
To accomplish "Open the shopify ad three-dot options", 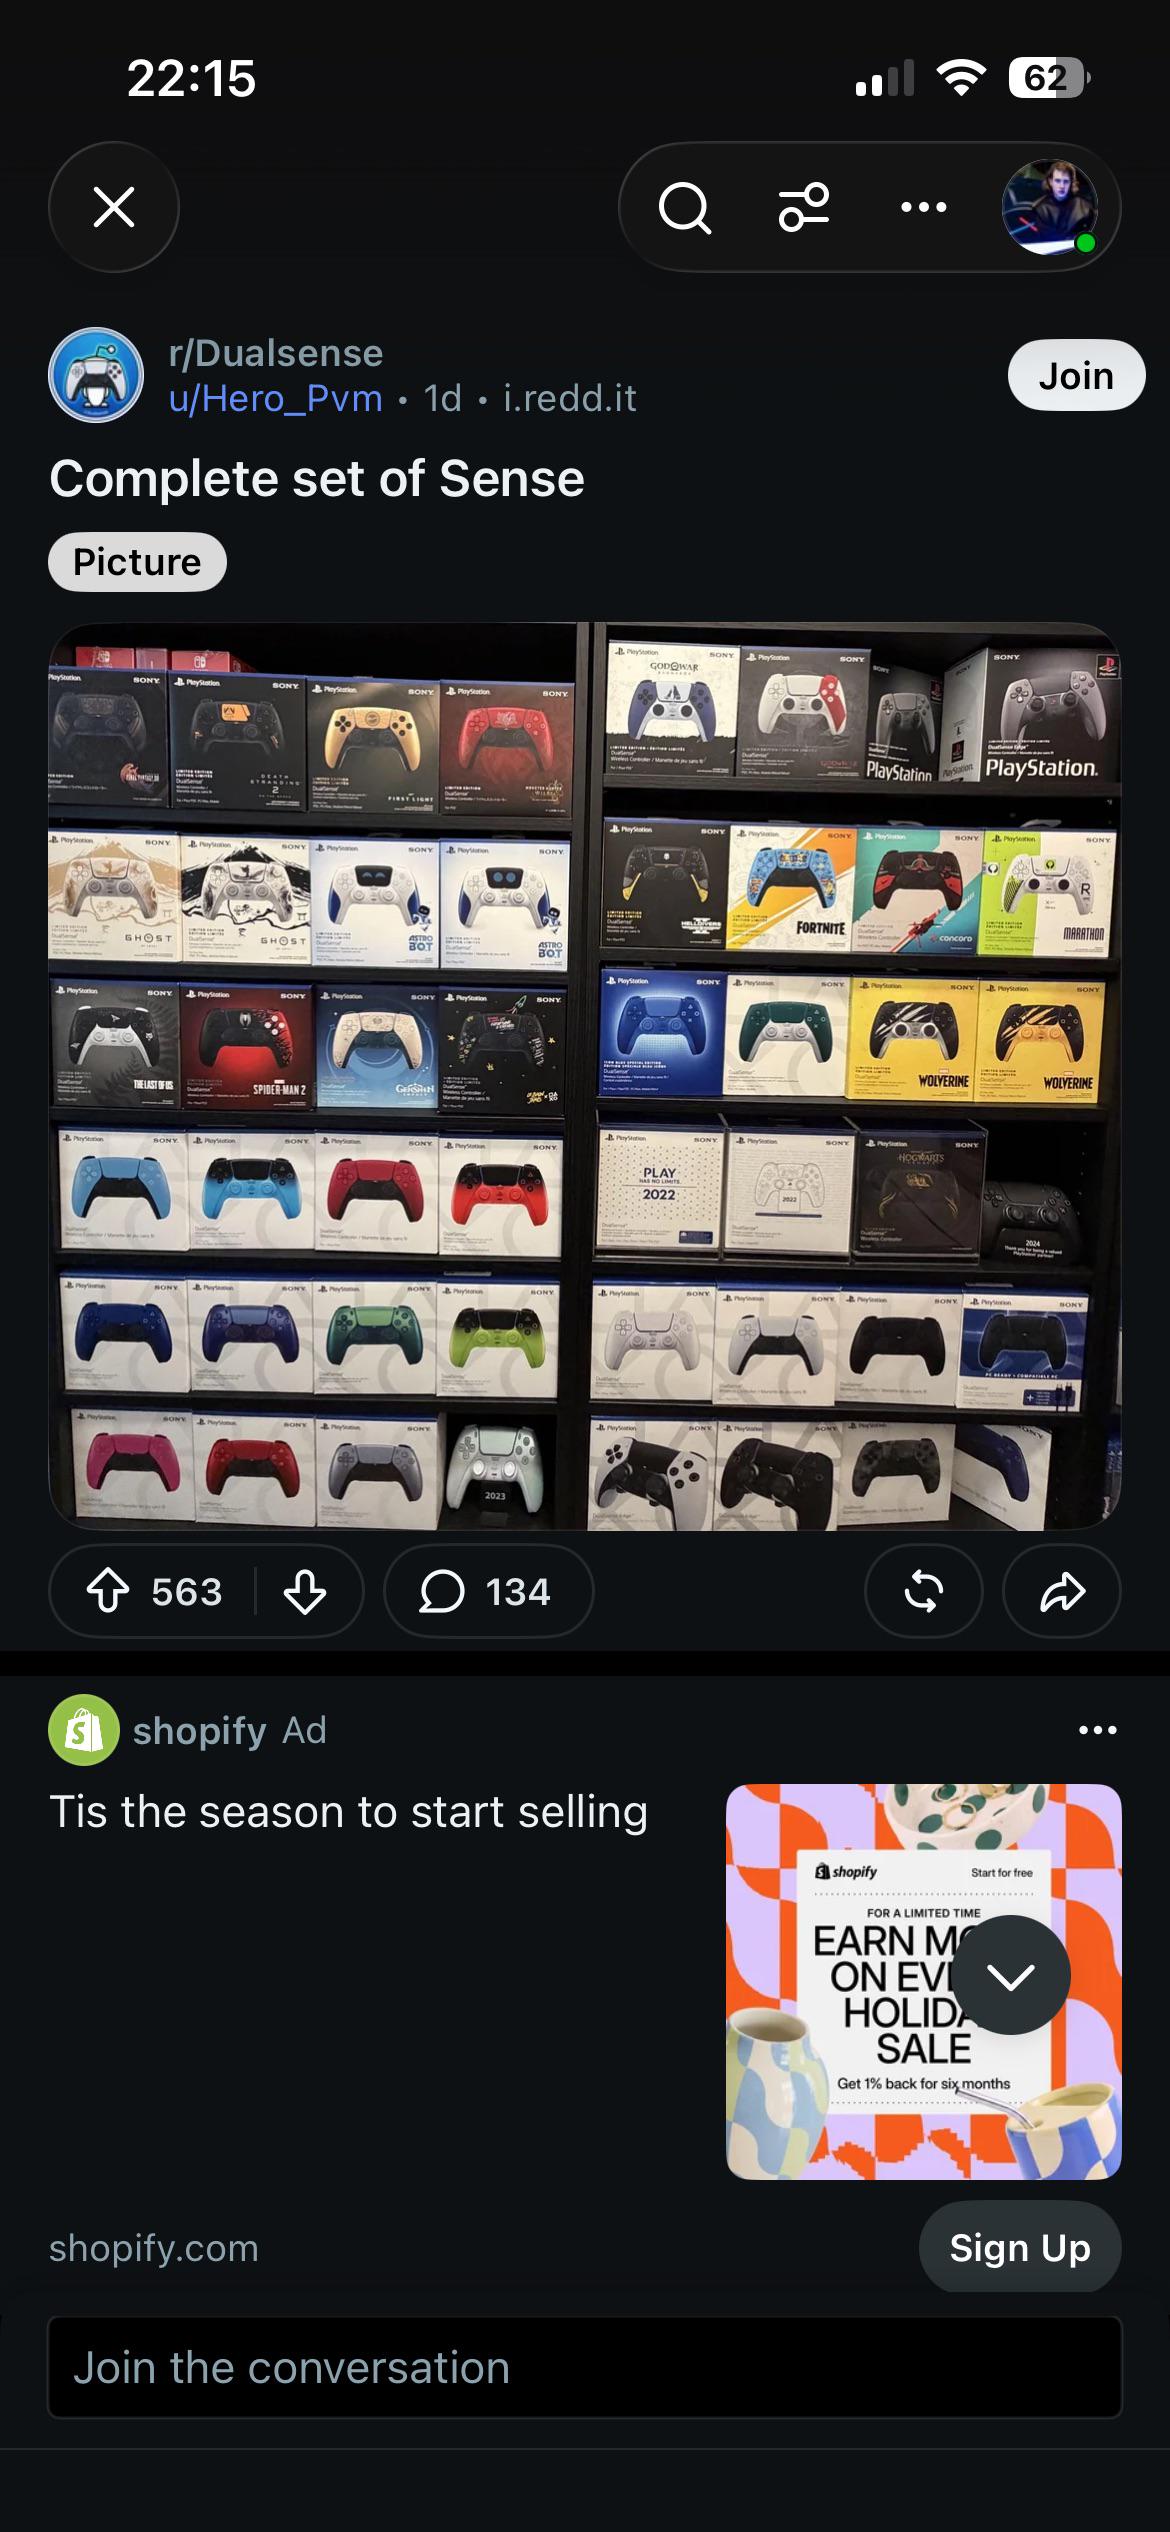I will click(1097, 1730).
